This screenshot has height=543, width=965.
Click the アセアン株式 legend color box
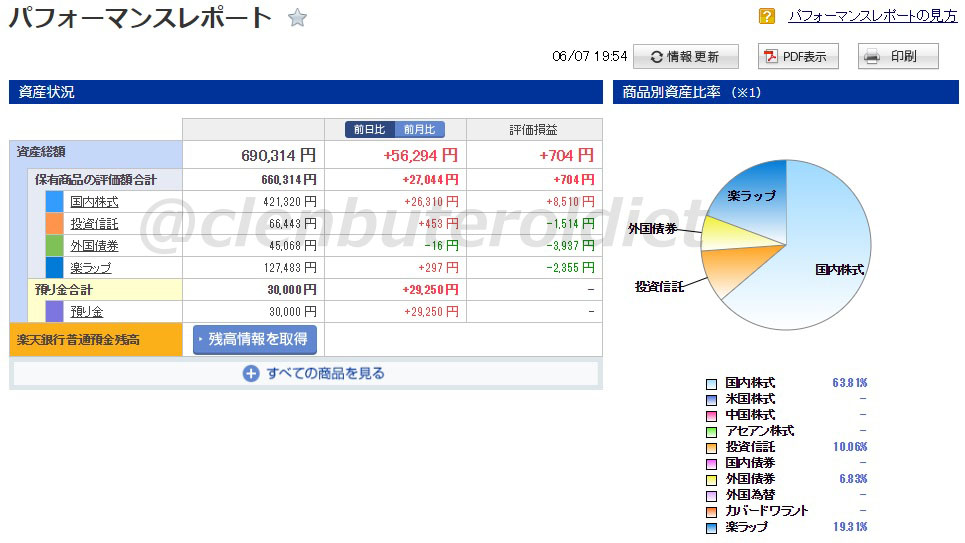[711, 432]
